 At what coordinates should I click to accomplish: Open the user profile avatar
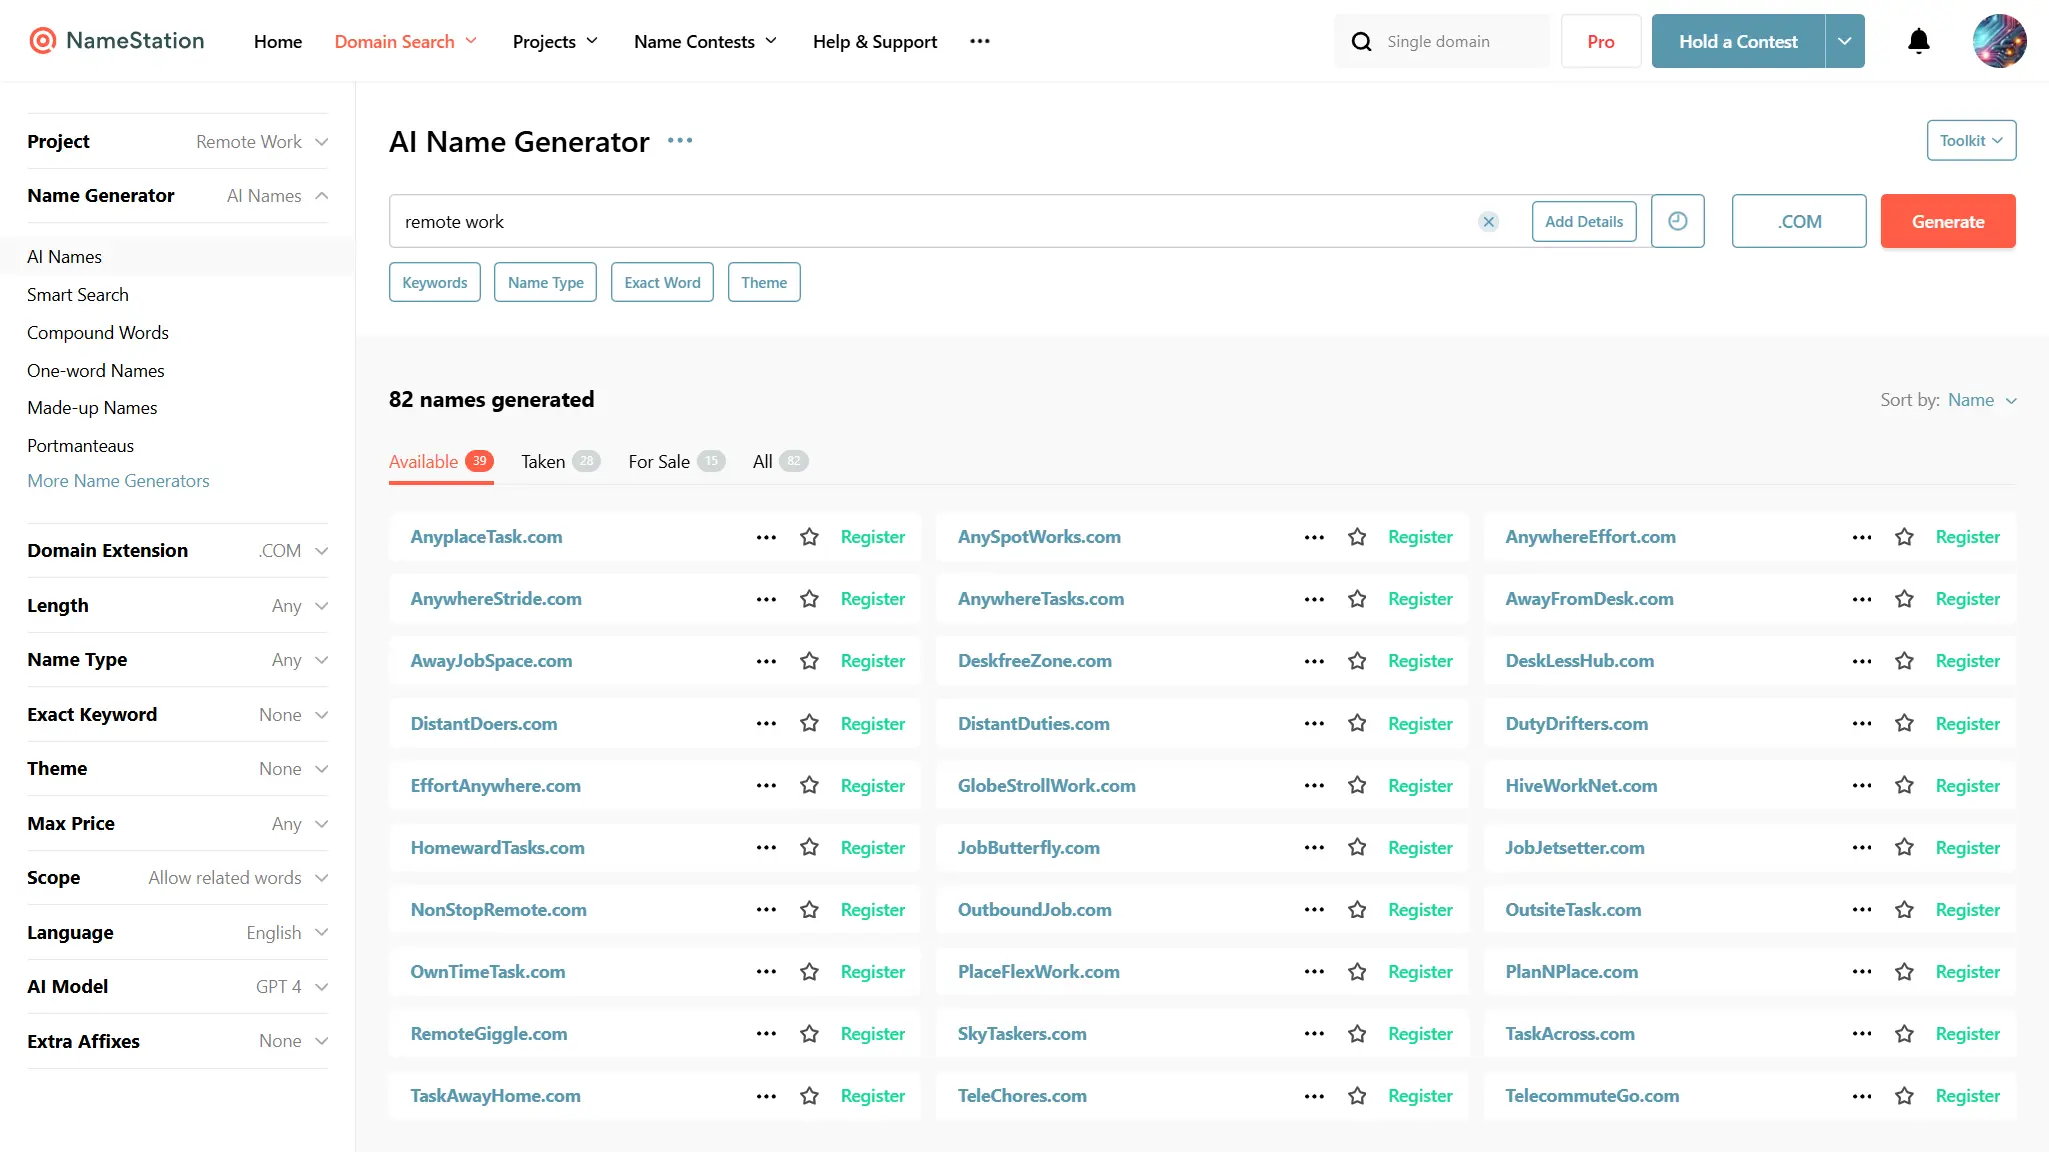coord(1998,41)
